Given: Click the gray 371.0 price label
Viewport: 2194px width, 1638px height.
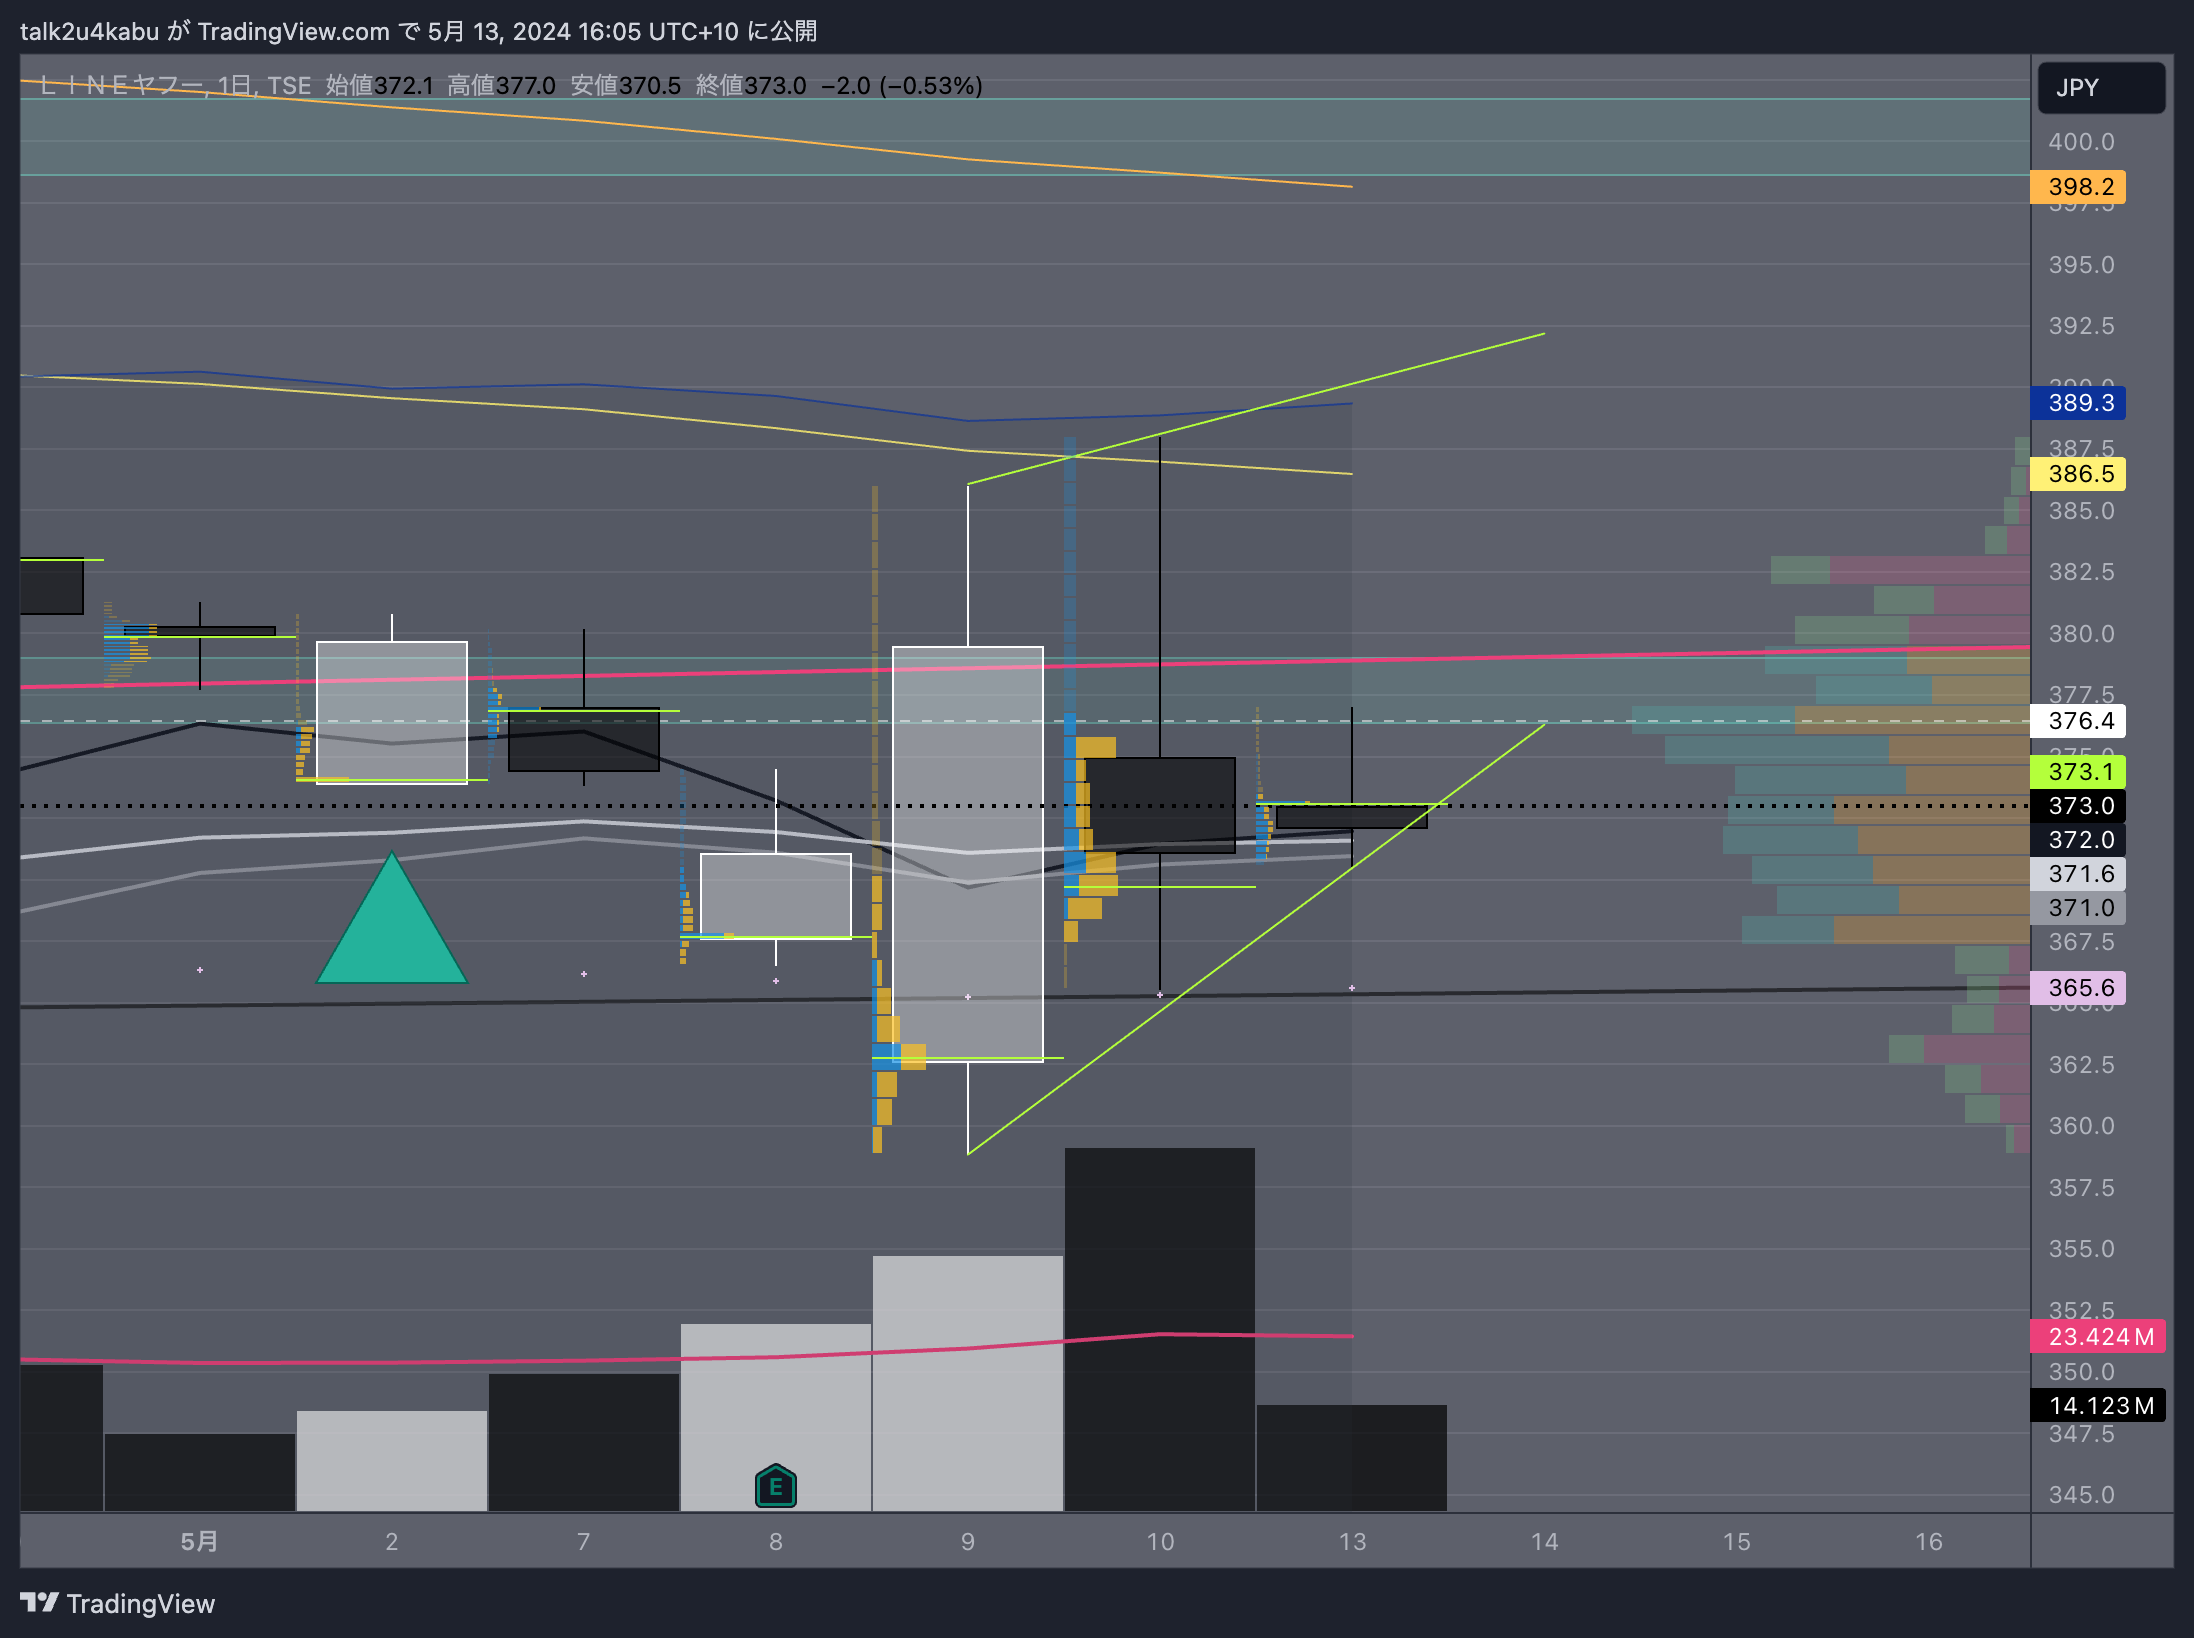Looking at the screenshot, I should point(2078,908).
